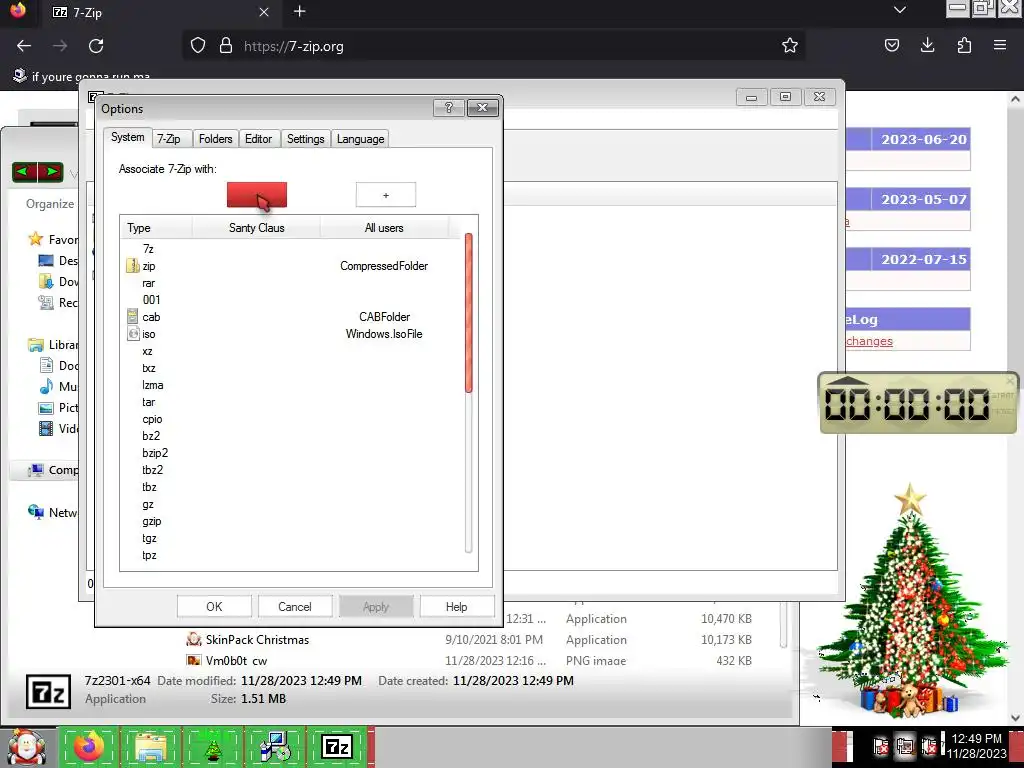Go back with Explorer green left arrow
Viewport: 1024px width, 768px height.
(x=25, y=172)
